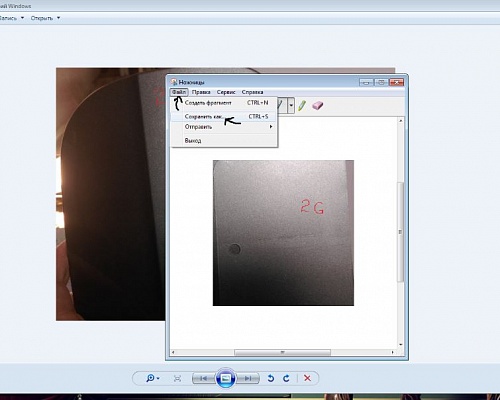The image size is (500, 400).
Task: Go to the previous photo
Action: pyautogui.click(x=204, y=378)
